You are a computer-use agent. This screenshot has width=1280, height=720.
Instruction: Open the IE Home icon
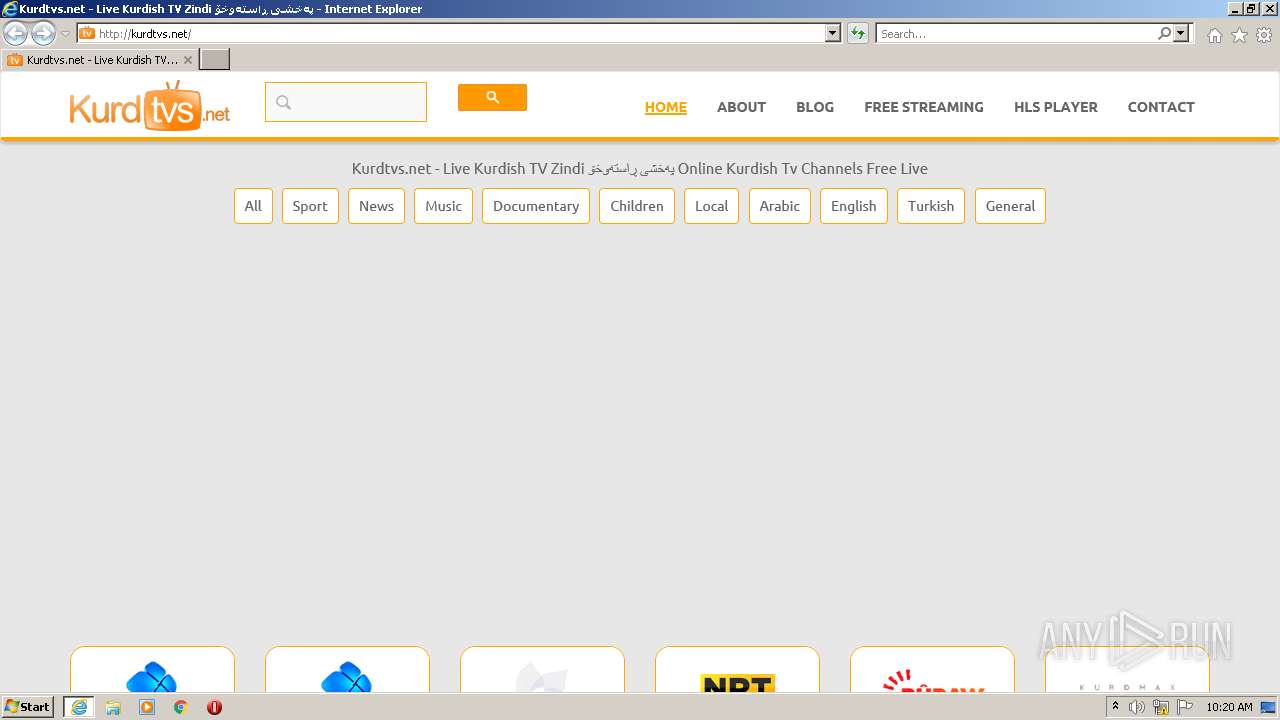coord(1214,35)
